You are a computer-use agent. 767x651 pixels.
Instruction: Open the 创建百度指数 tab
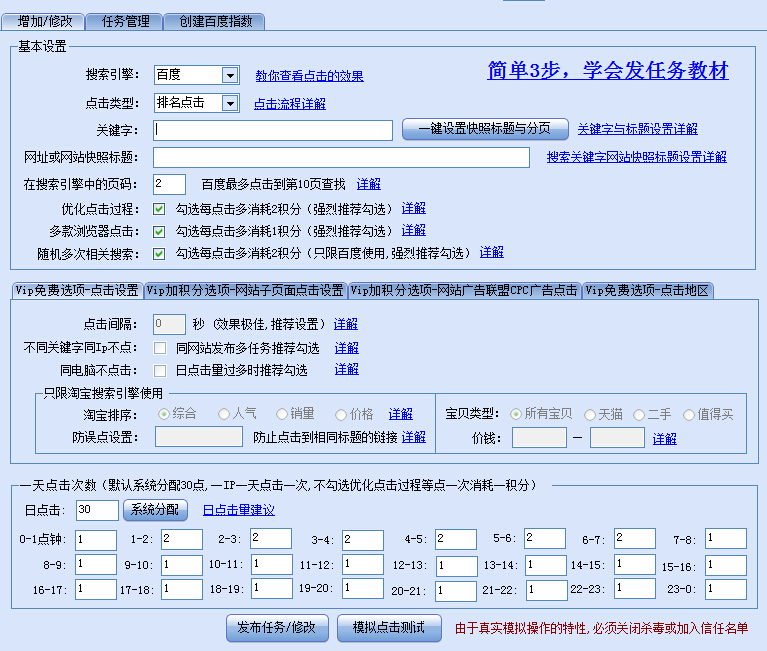click(x=215, y=22)
